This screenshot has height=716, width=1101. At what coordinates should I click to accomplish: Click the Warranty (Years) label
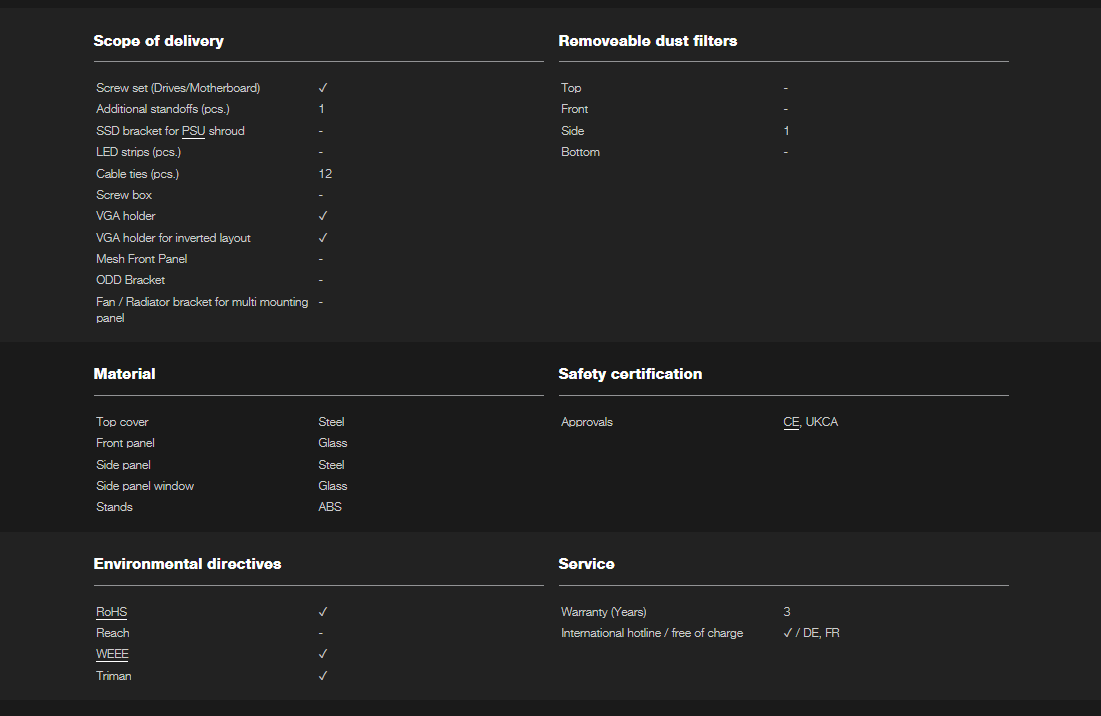[x=603, y=612]
